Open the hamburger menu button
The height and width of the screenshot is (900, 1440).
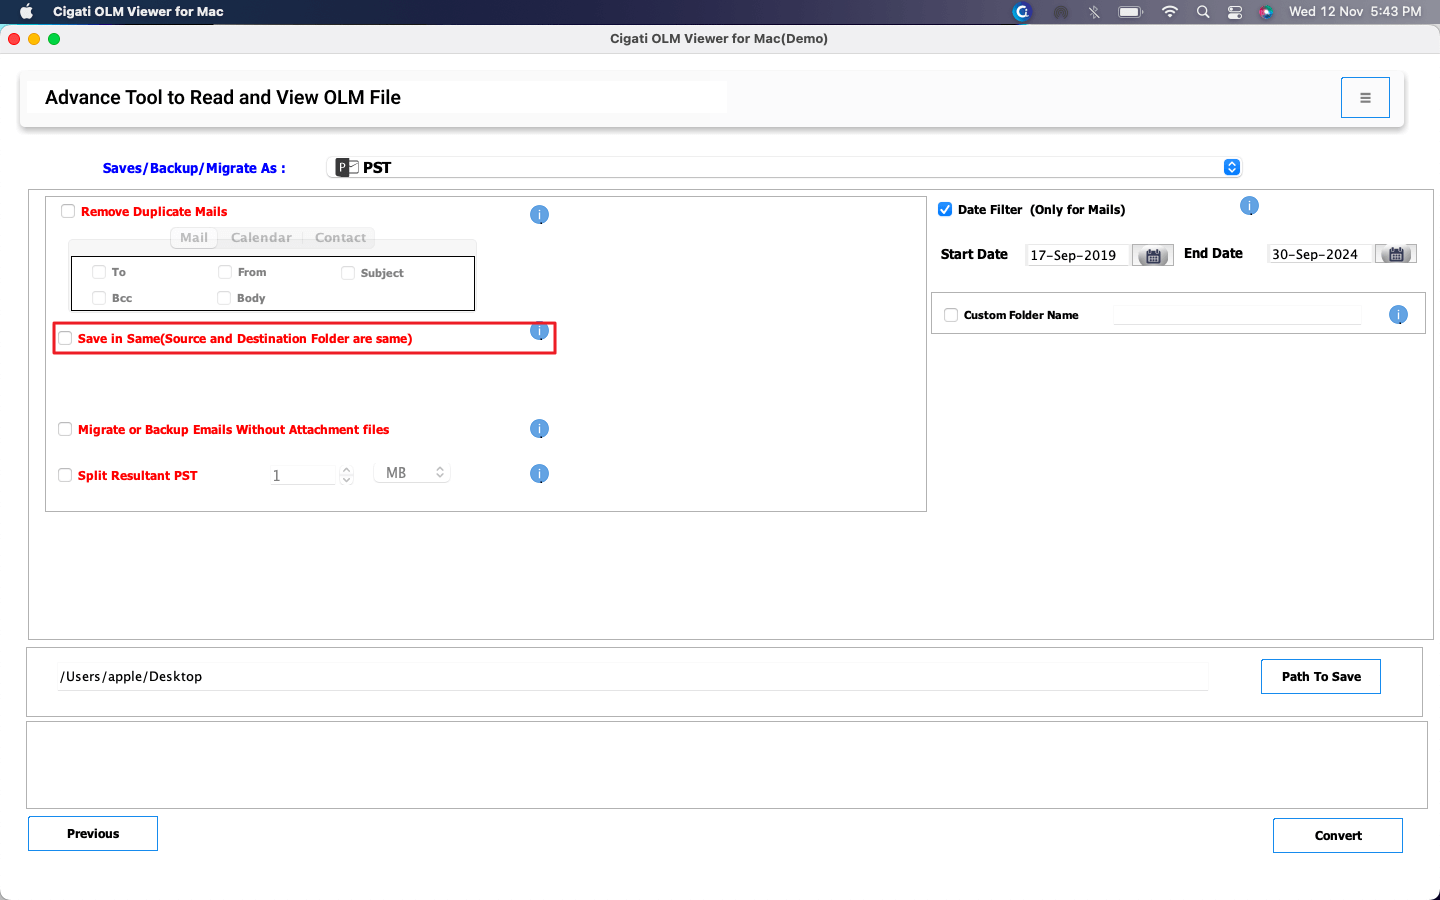coord(1365,98)
